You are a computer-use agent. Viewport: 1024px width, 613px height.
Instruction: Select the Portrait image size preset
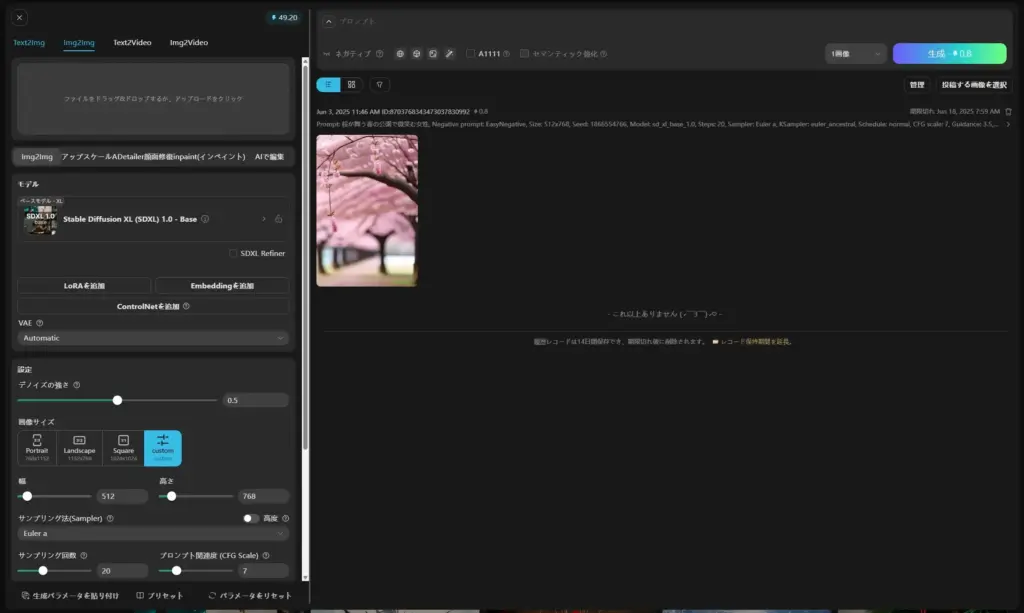(x=37, y=448)
